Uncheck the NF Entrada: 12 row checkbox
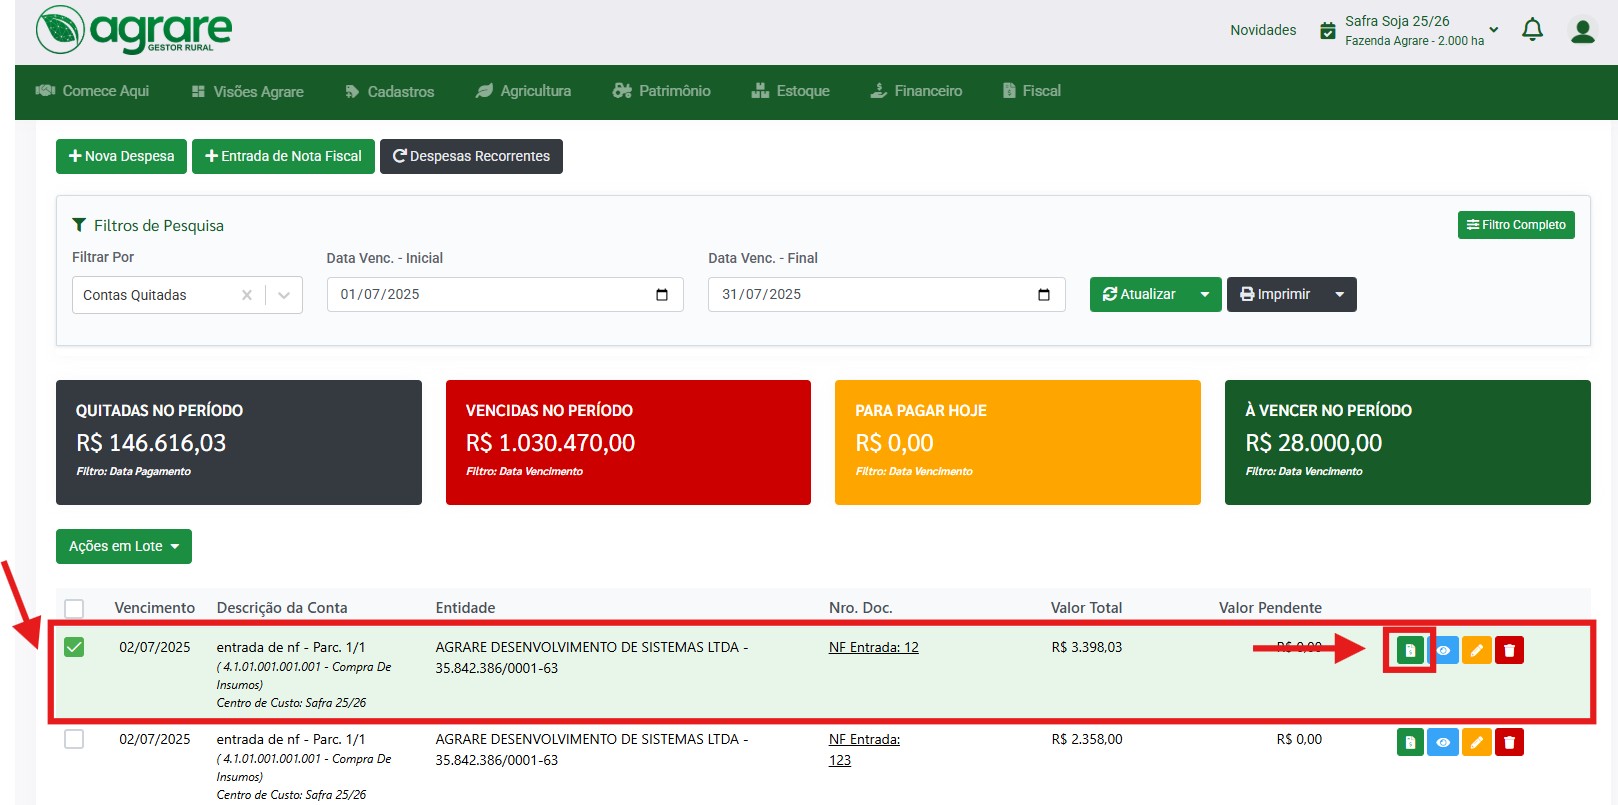Viewport: 1618px width, 805px height. point(74,647)
